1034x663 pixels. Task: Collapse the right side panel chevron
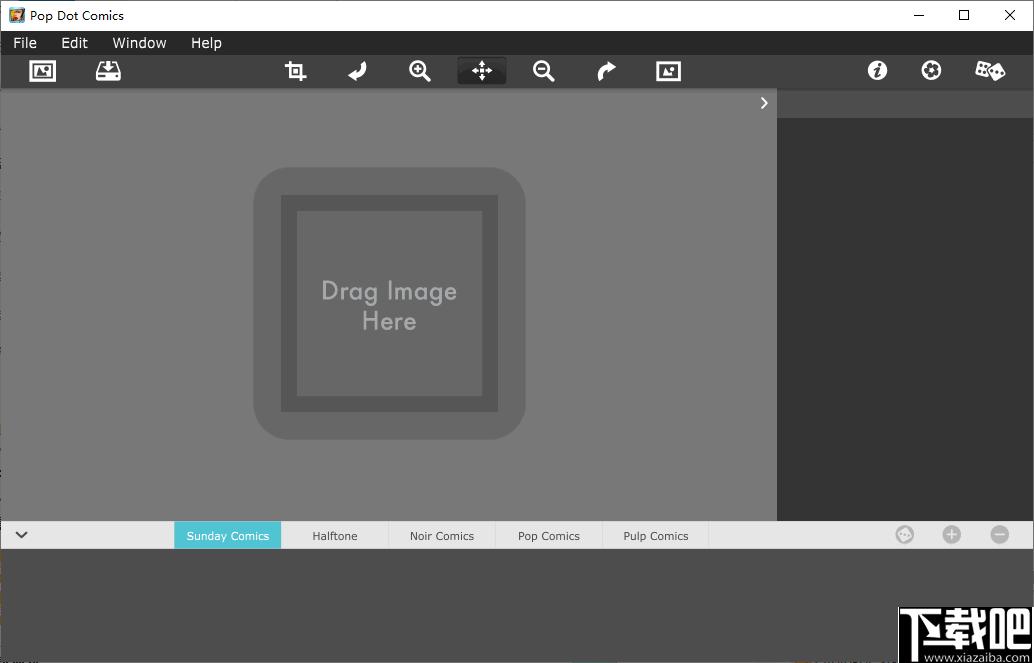pyautogui.click(x=764, y=103)
